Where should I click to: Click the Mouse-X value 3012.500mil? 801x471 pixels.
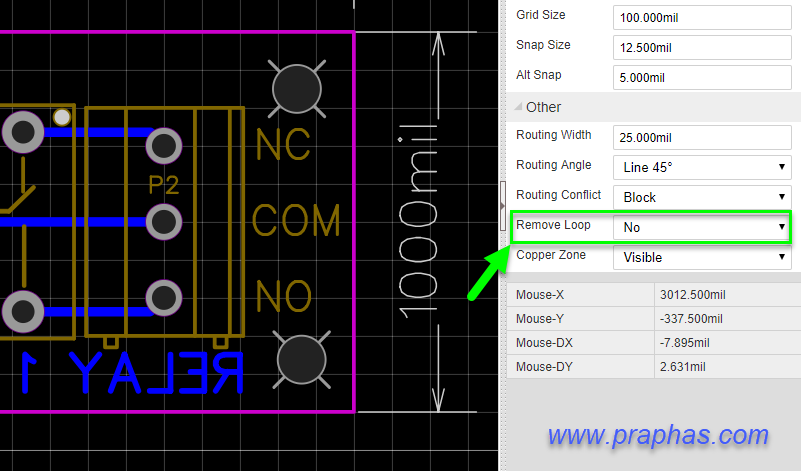[692, 295]
